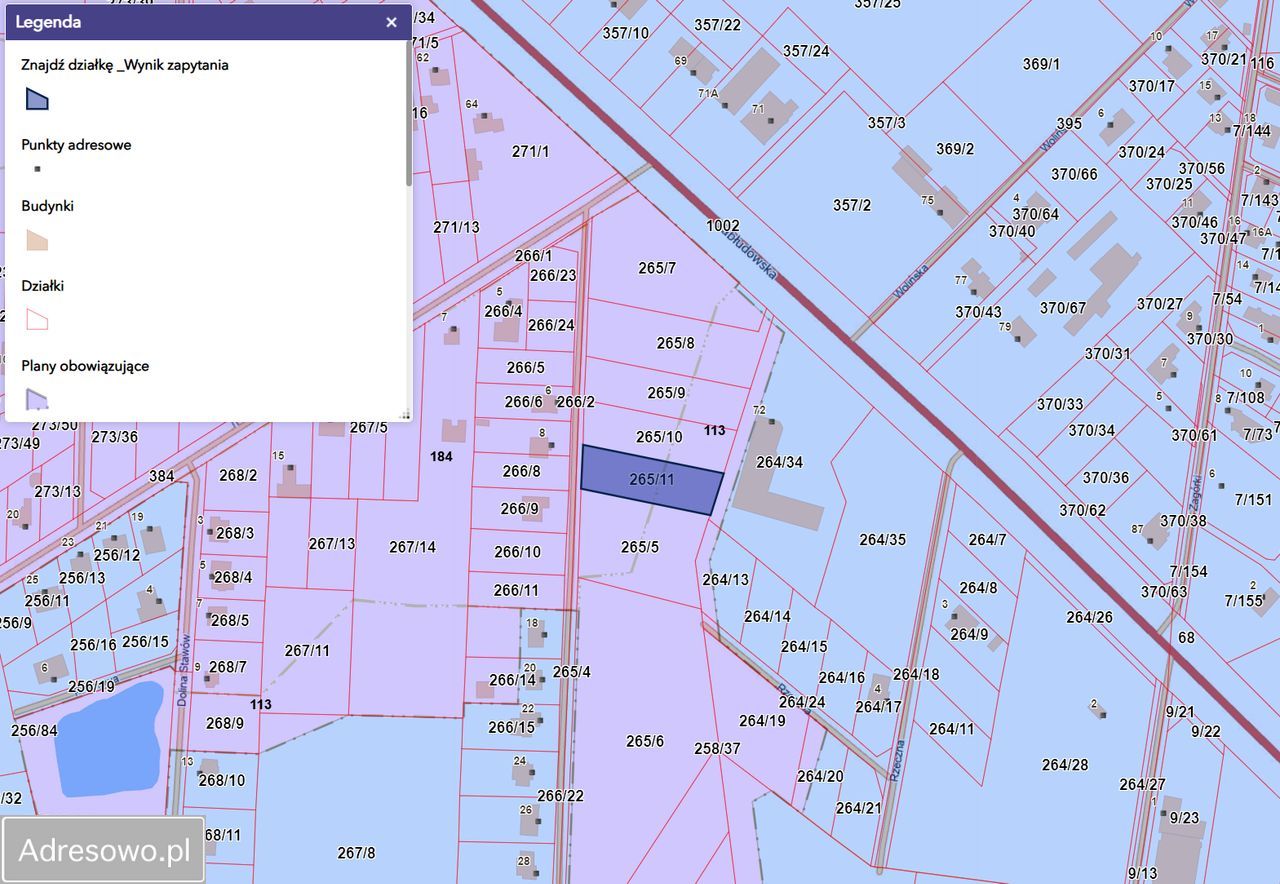
Task: Click parcel label 370/67
Action: [1063, 308]
